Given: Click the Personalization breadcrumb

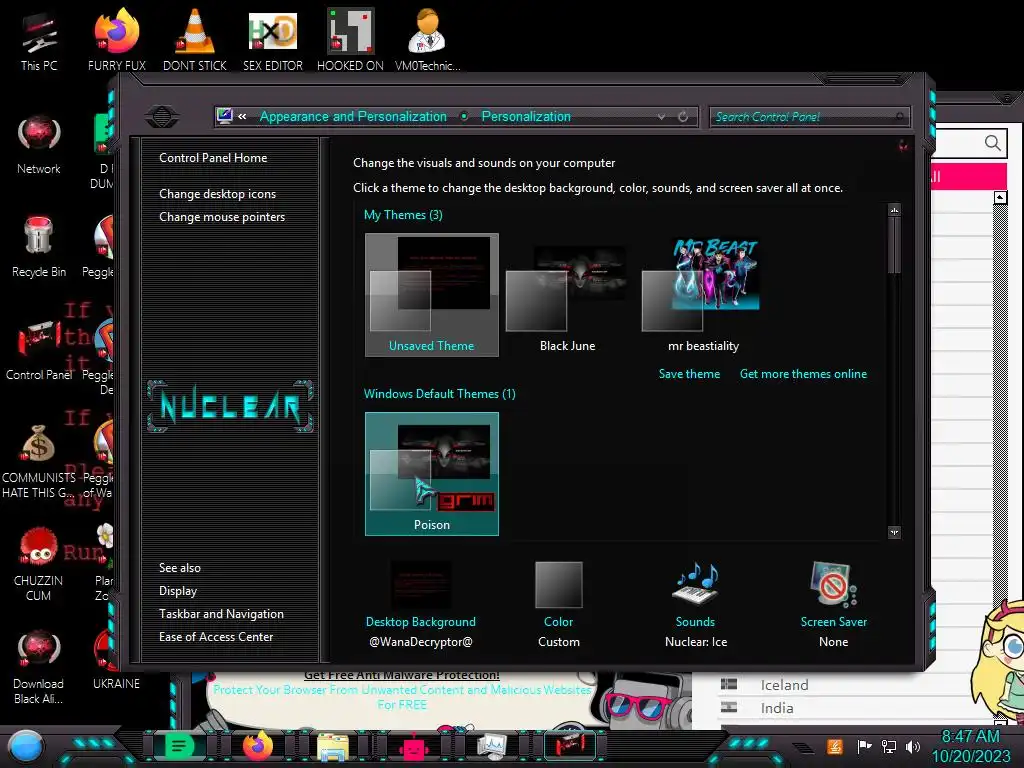Looking at the screenshot, I should click(526, 116).
